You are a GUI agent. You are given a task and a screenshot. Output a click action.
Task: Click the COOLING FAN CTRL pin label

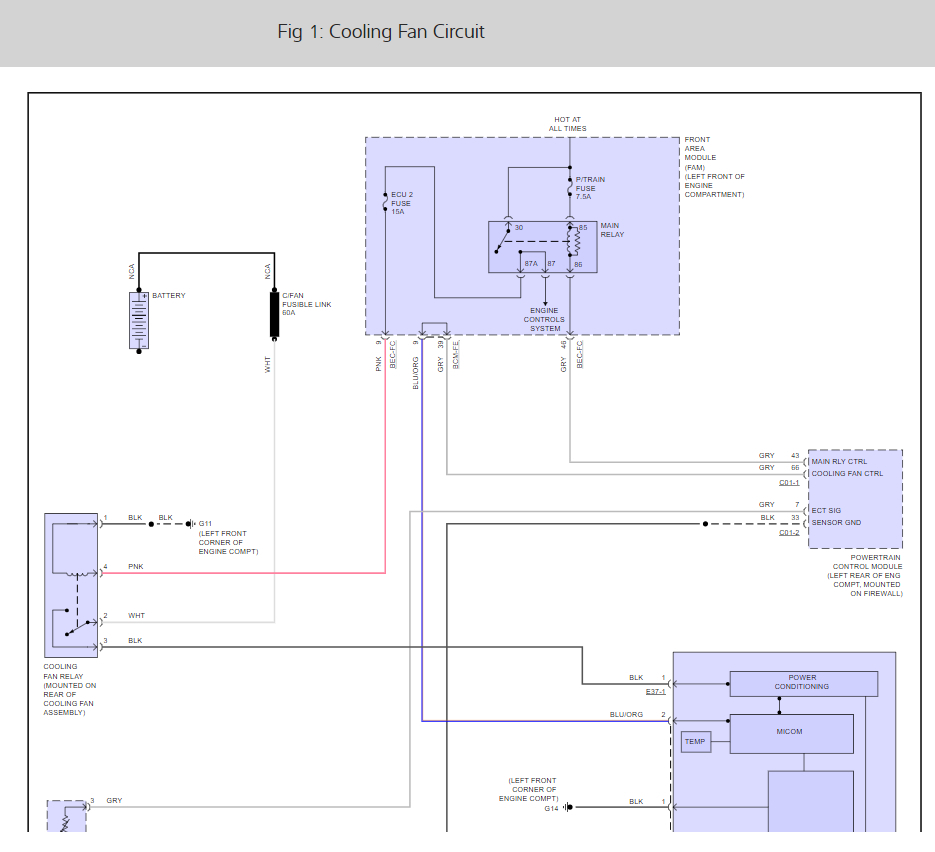(847, 473)
